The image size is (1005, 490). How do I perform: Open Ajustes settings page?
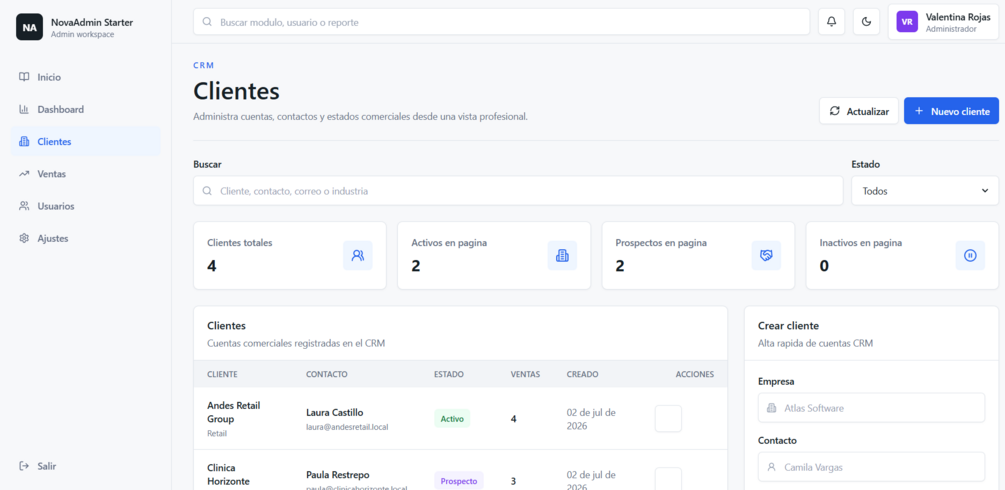(86, 238)
